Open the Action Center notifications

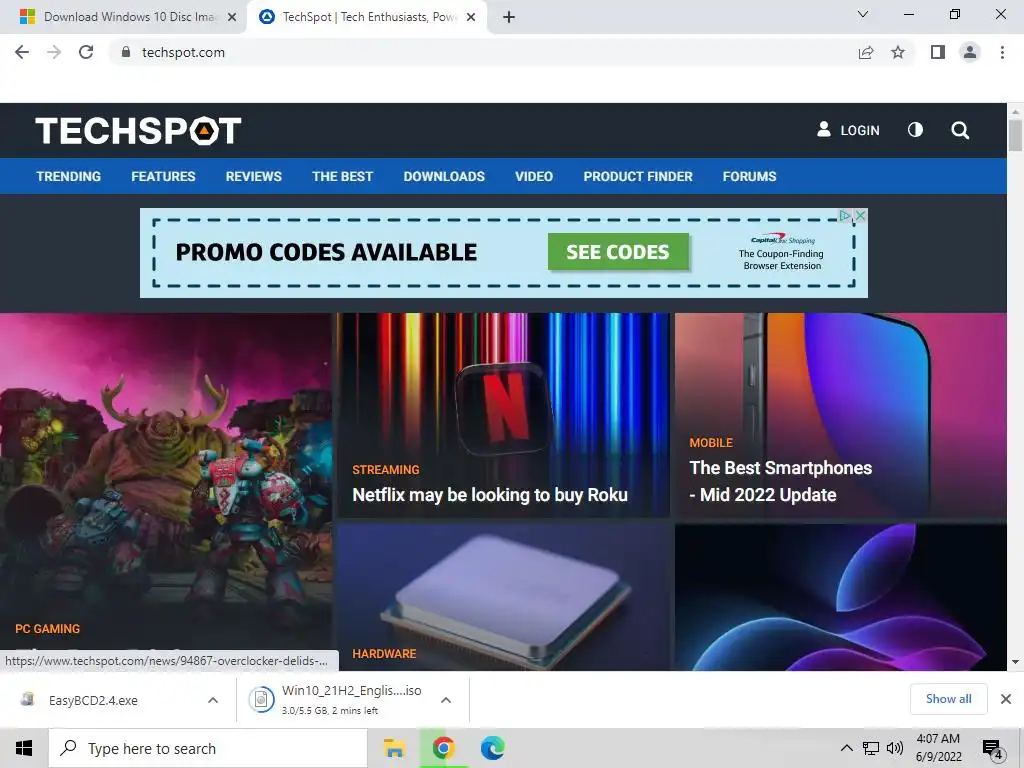pos(993,749)
